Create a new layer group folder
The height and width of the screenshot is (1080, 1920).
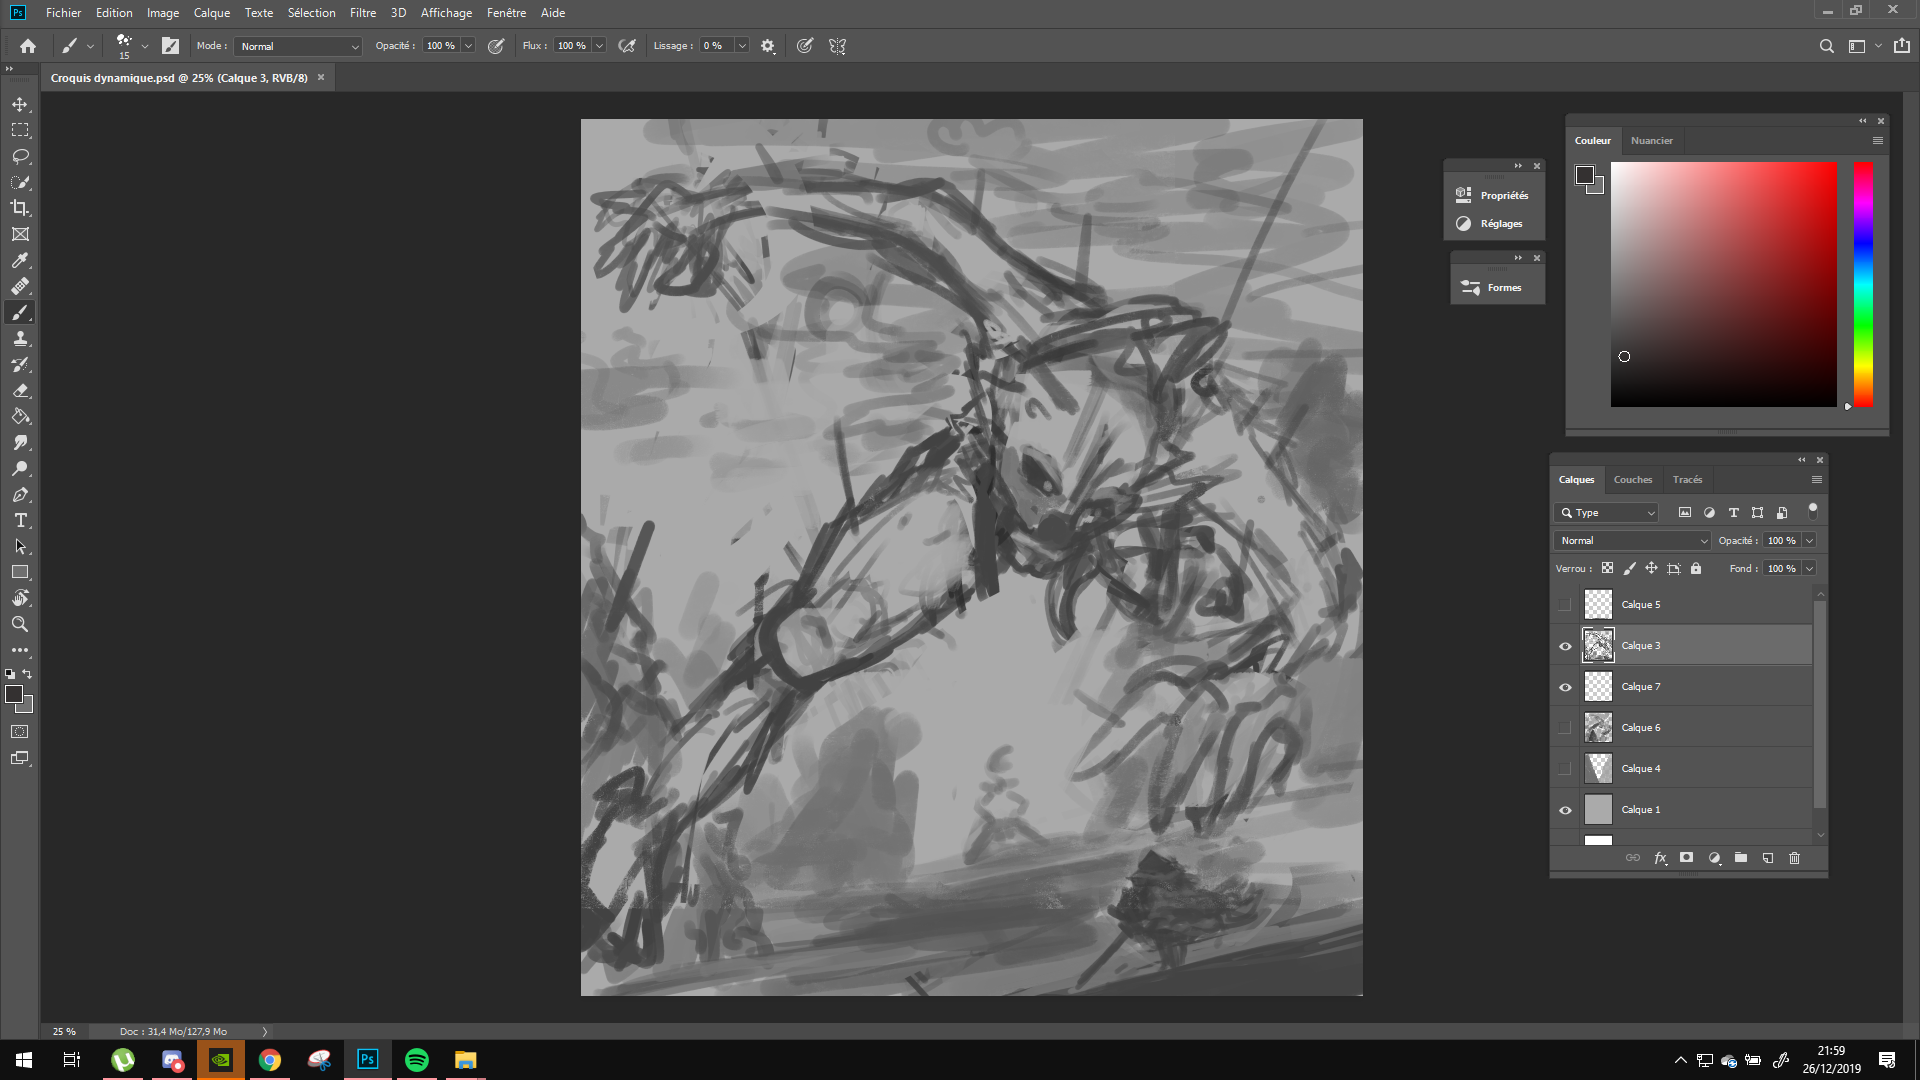click(1741, 858)
